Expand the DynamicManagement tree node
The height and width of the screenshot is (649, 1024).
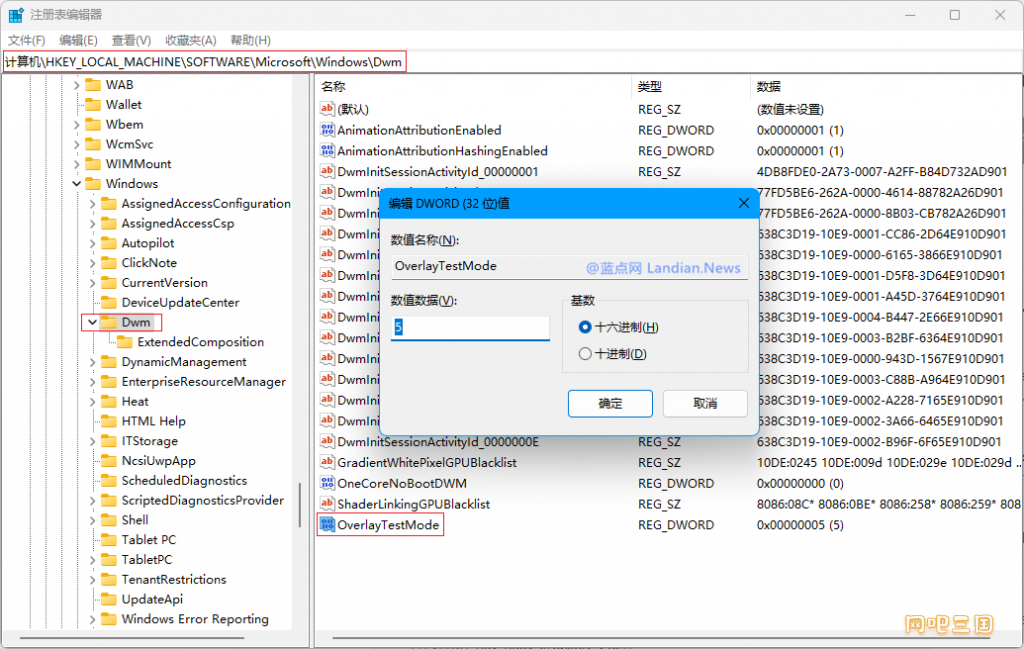(92, 362)
